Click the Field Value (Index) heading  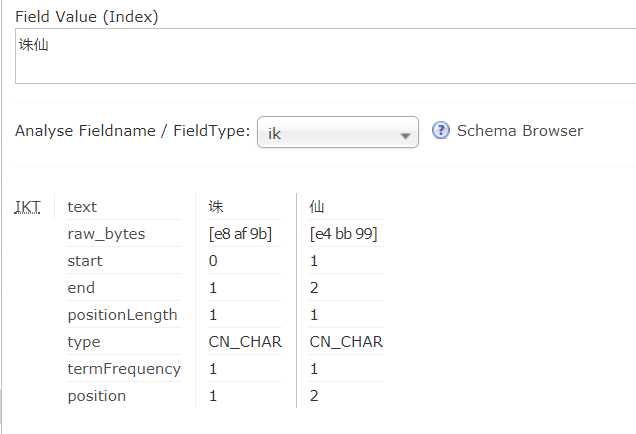pyautogui.click(x=87, y=17)
